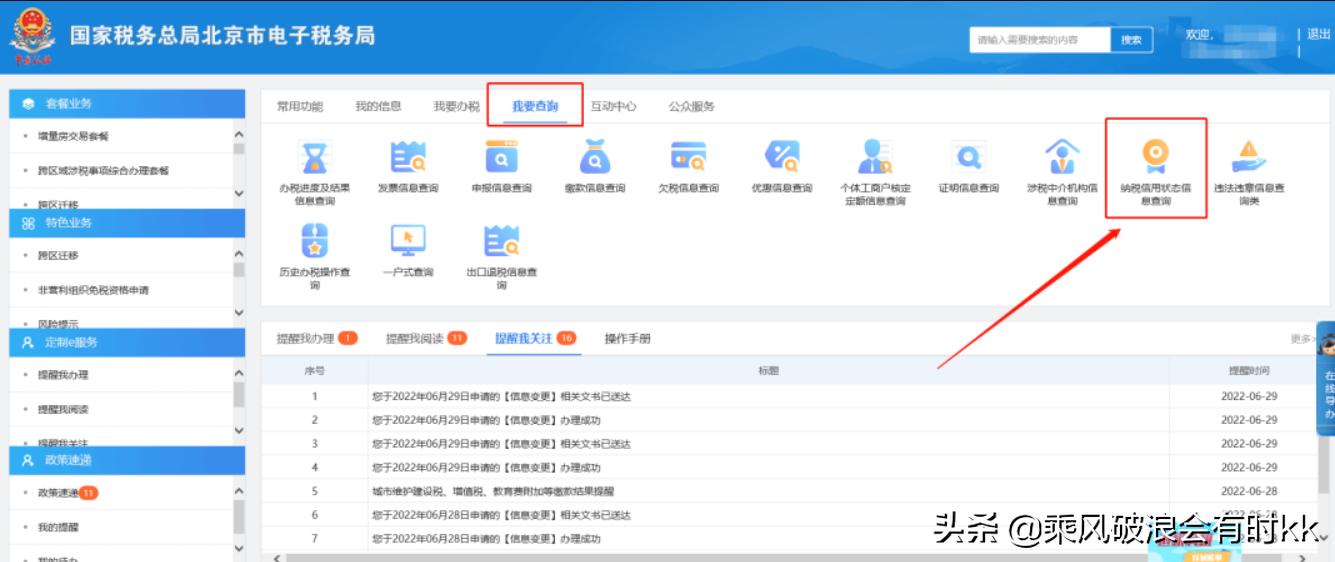This screenshot has height=562, width=1335.
Task: Click left arrow of table horizontal scrollbar
Action: coord(277,558)
